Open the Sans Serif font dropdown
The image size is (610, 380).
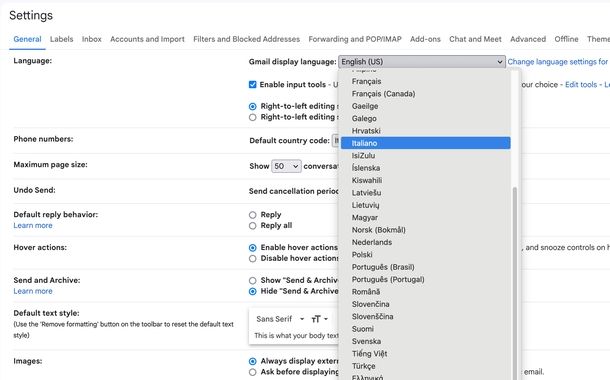pyautogui.click(x=280, y=319)
